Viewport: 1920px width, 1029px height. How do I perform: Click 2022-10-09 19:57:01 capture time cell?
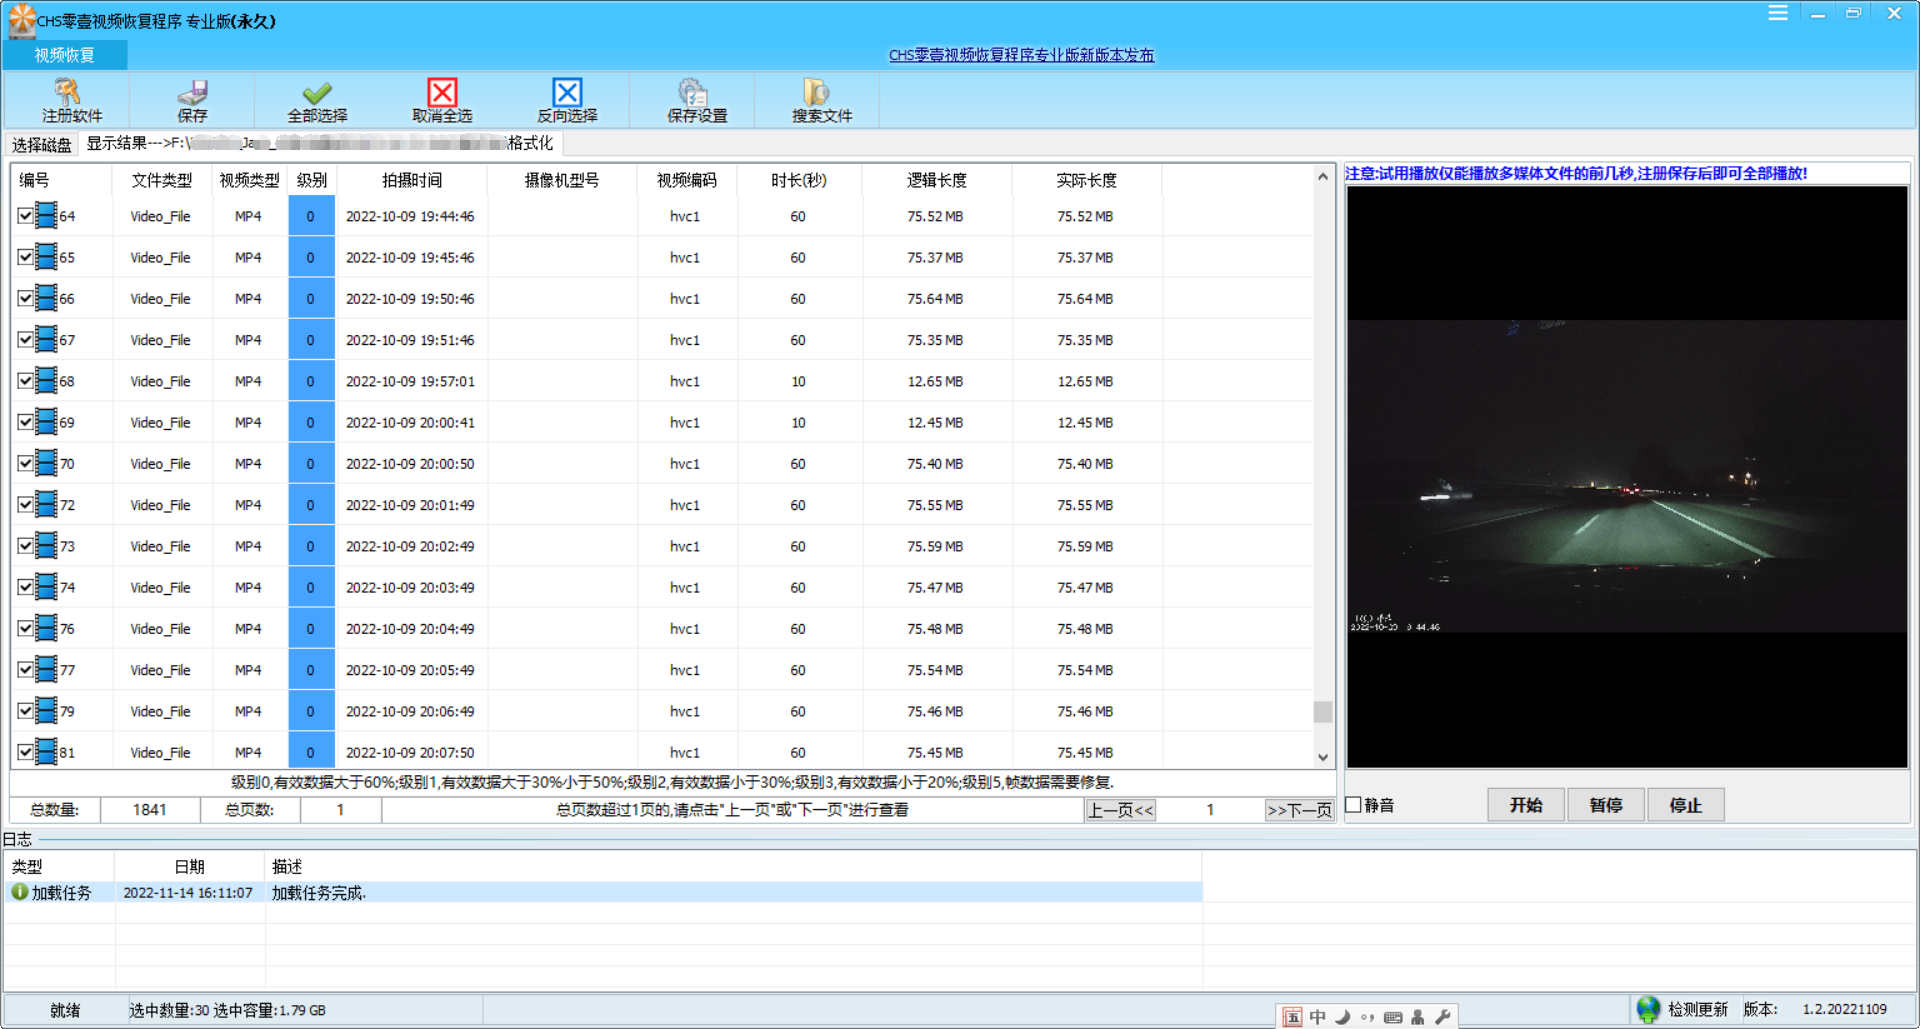tap(410, 381)
